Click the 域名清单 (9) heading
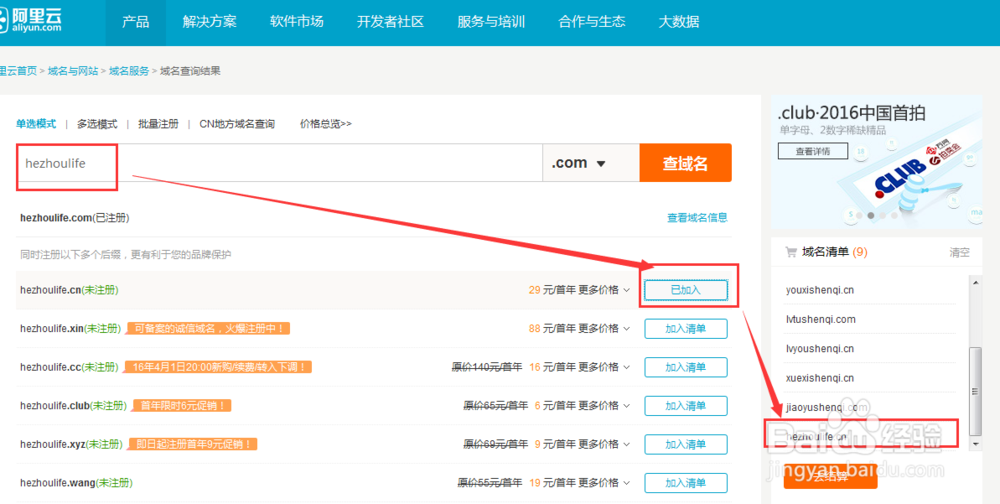 coord(834,252)
